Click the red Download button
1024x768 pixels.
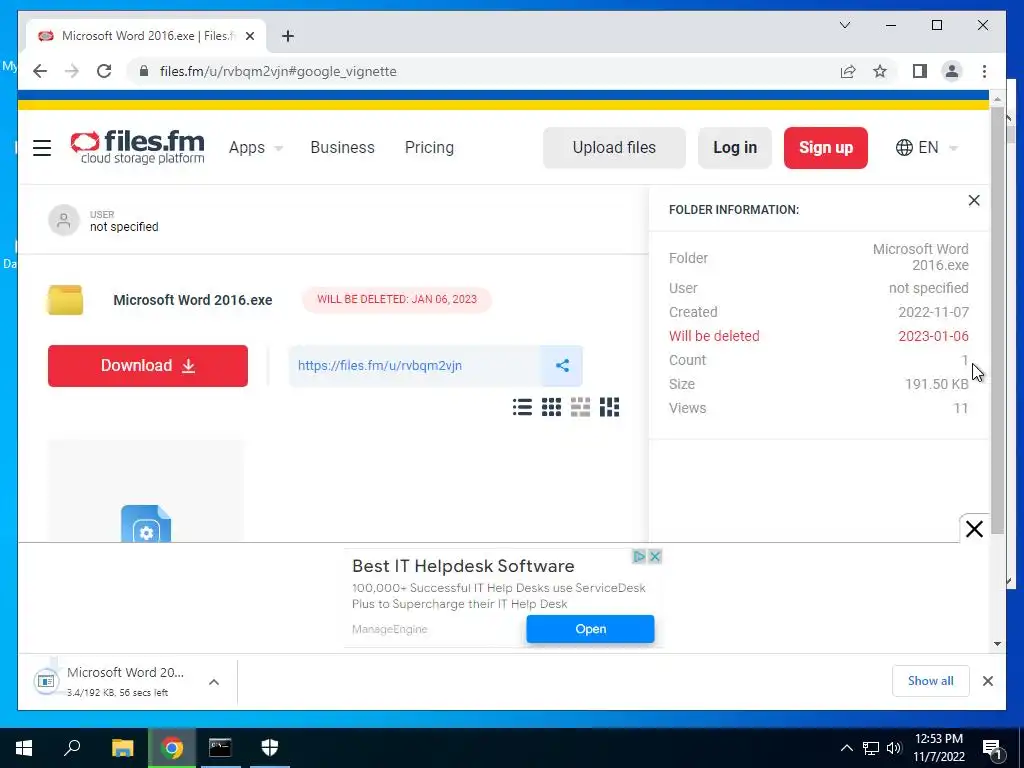[148, 366]
